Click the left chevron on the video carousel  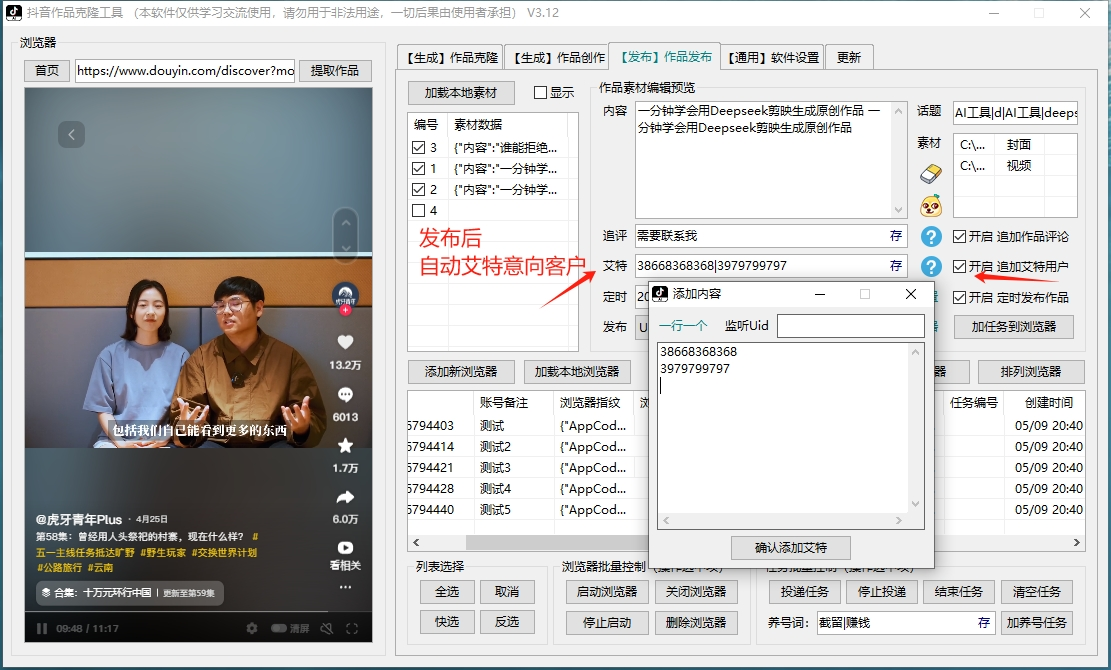click(x=71, y=133)
